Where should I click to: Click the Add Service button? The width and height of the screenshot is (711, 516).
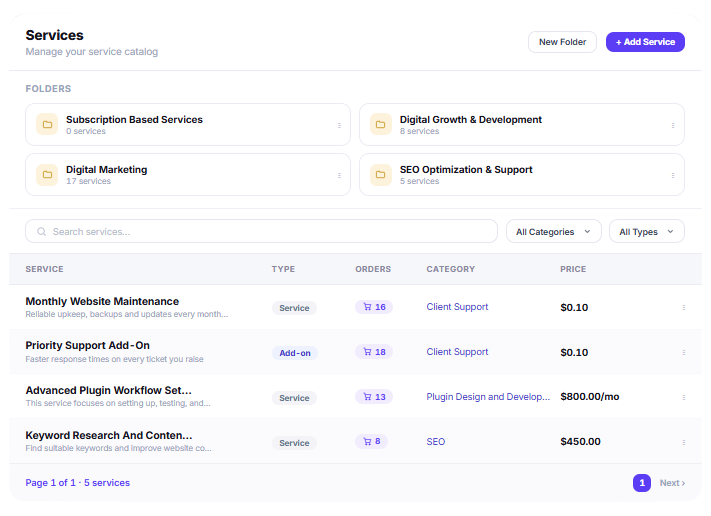[645, 42]
